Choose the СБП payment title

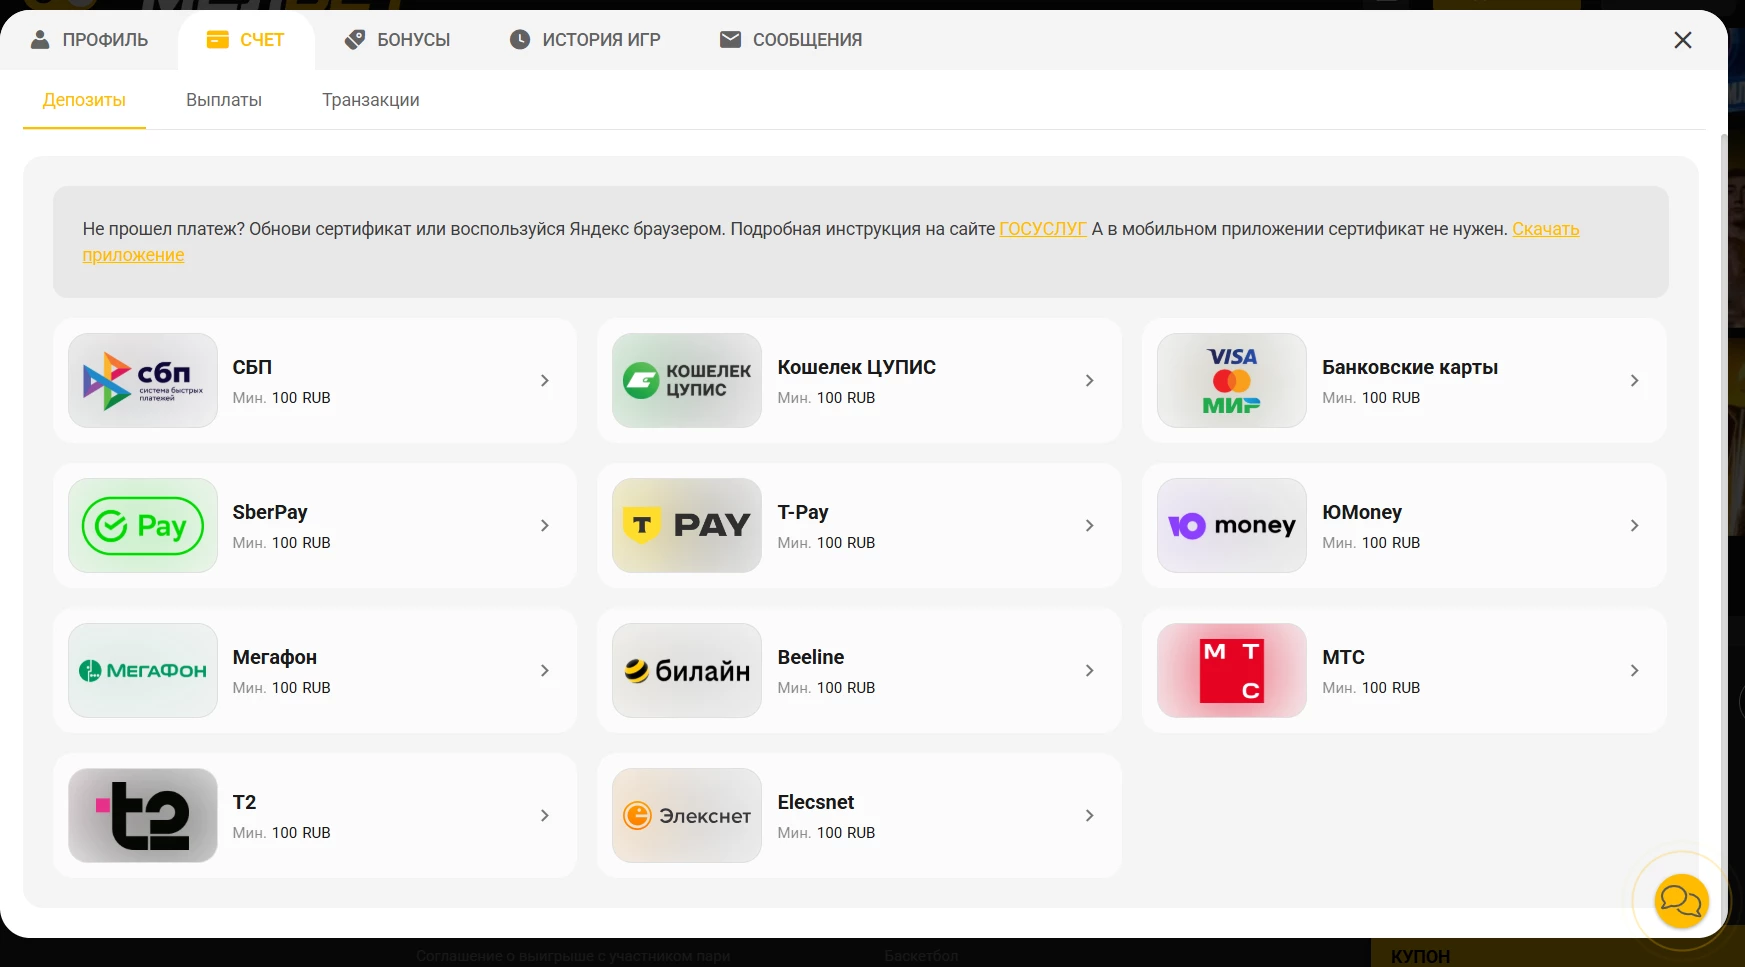252,367
